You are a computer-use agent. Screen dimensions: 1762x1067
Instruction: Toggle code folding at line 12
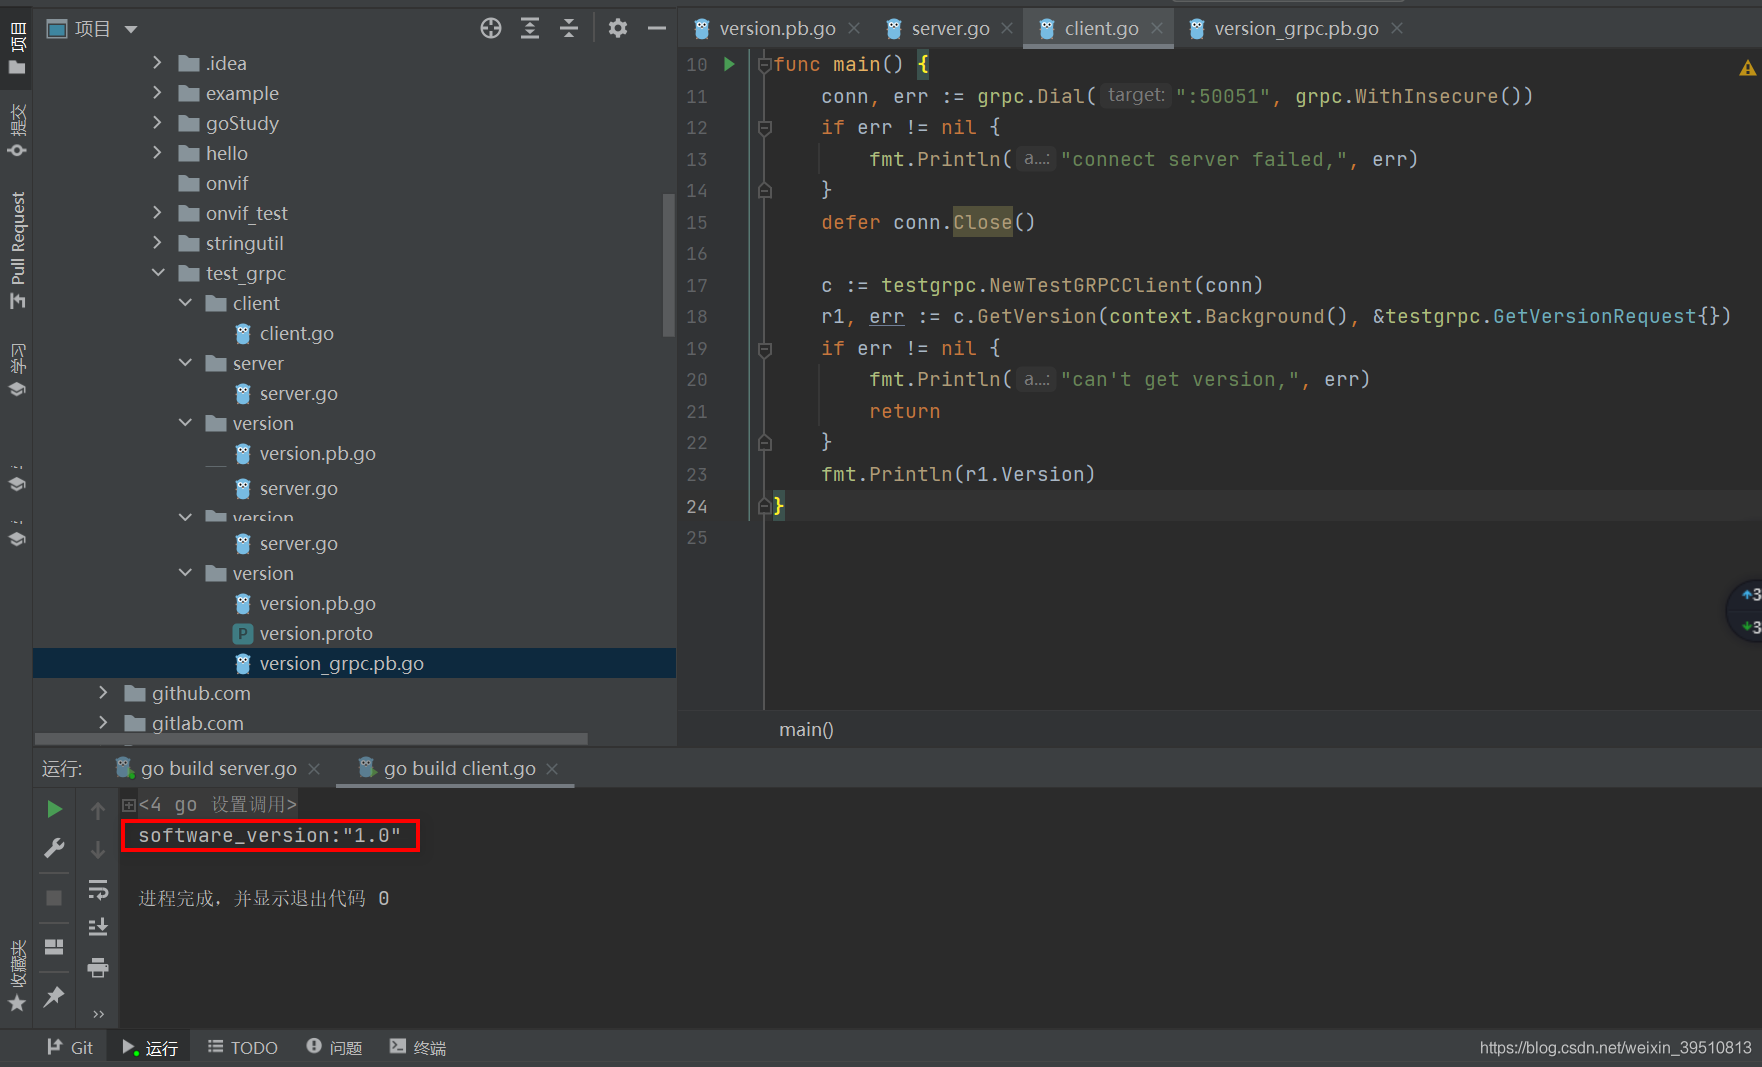(x=765, y=127)
